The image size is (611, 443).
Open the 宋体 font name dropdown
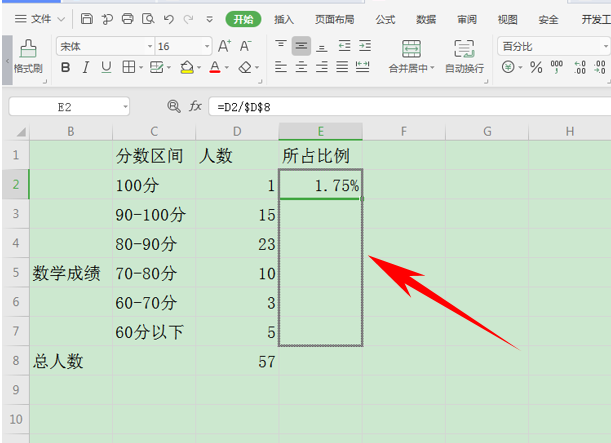click(x=150, y=47)
